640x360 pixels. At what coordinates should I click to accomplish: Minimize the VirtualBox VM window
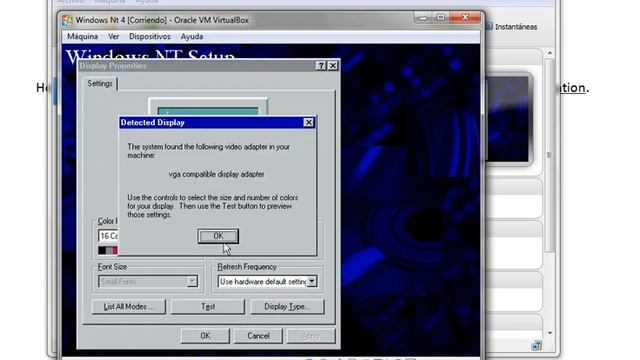(423, 18)
